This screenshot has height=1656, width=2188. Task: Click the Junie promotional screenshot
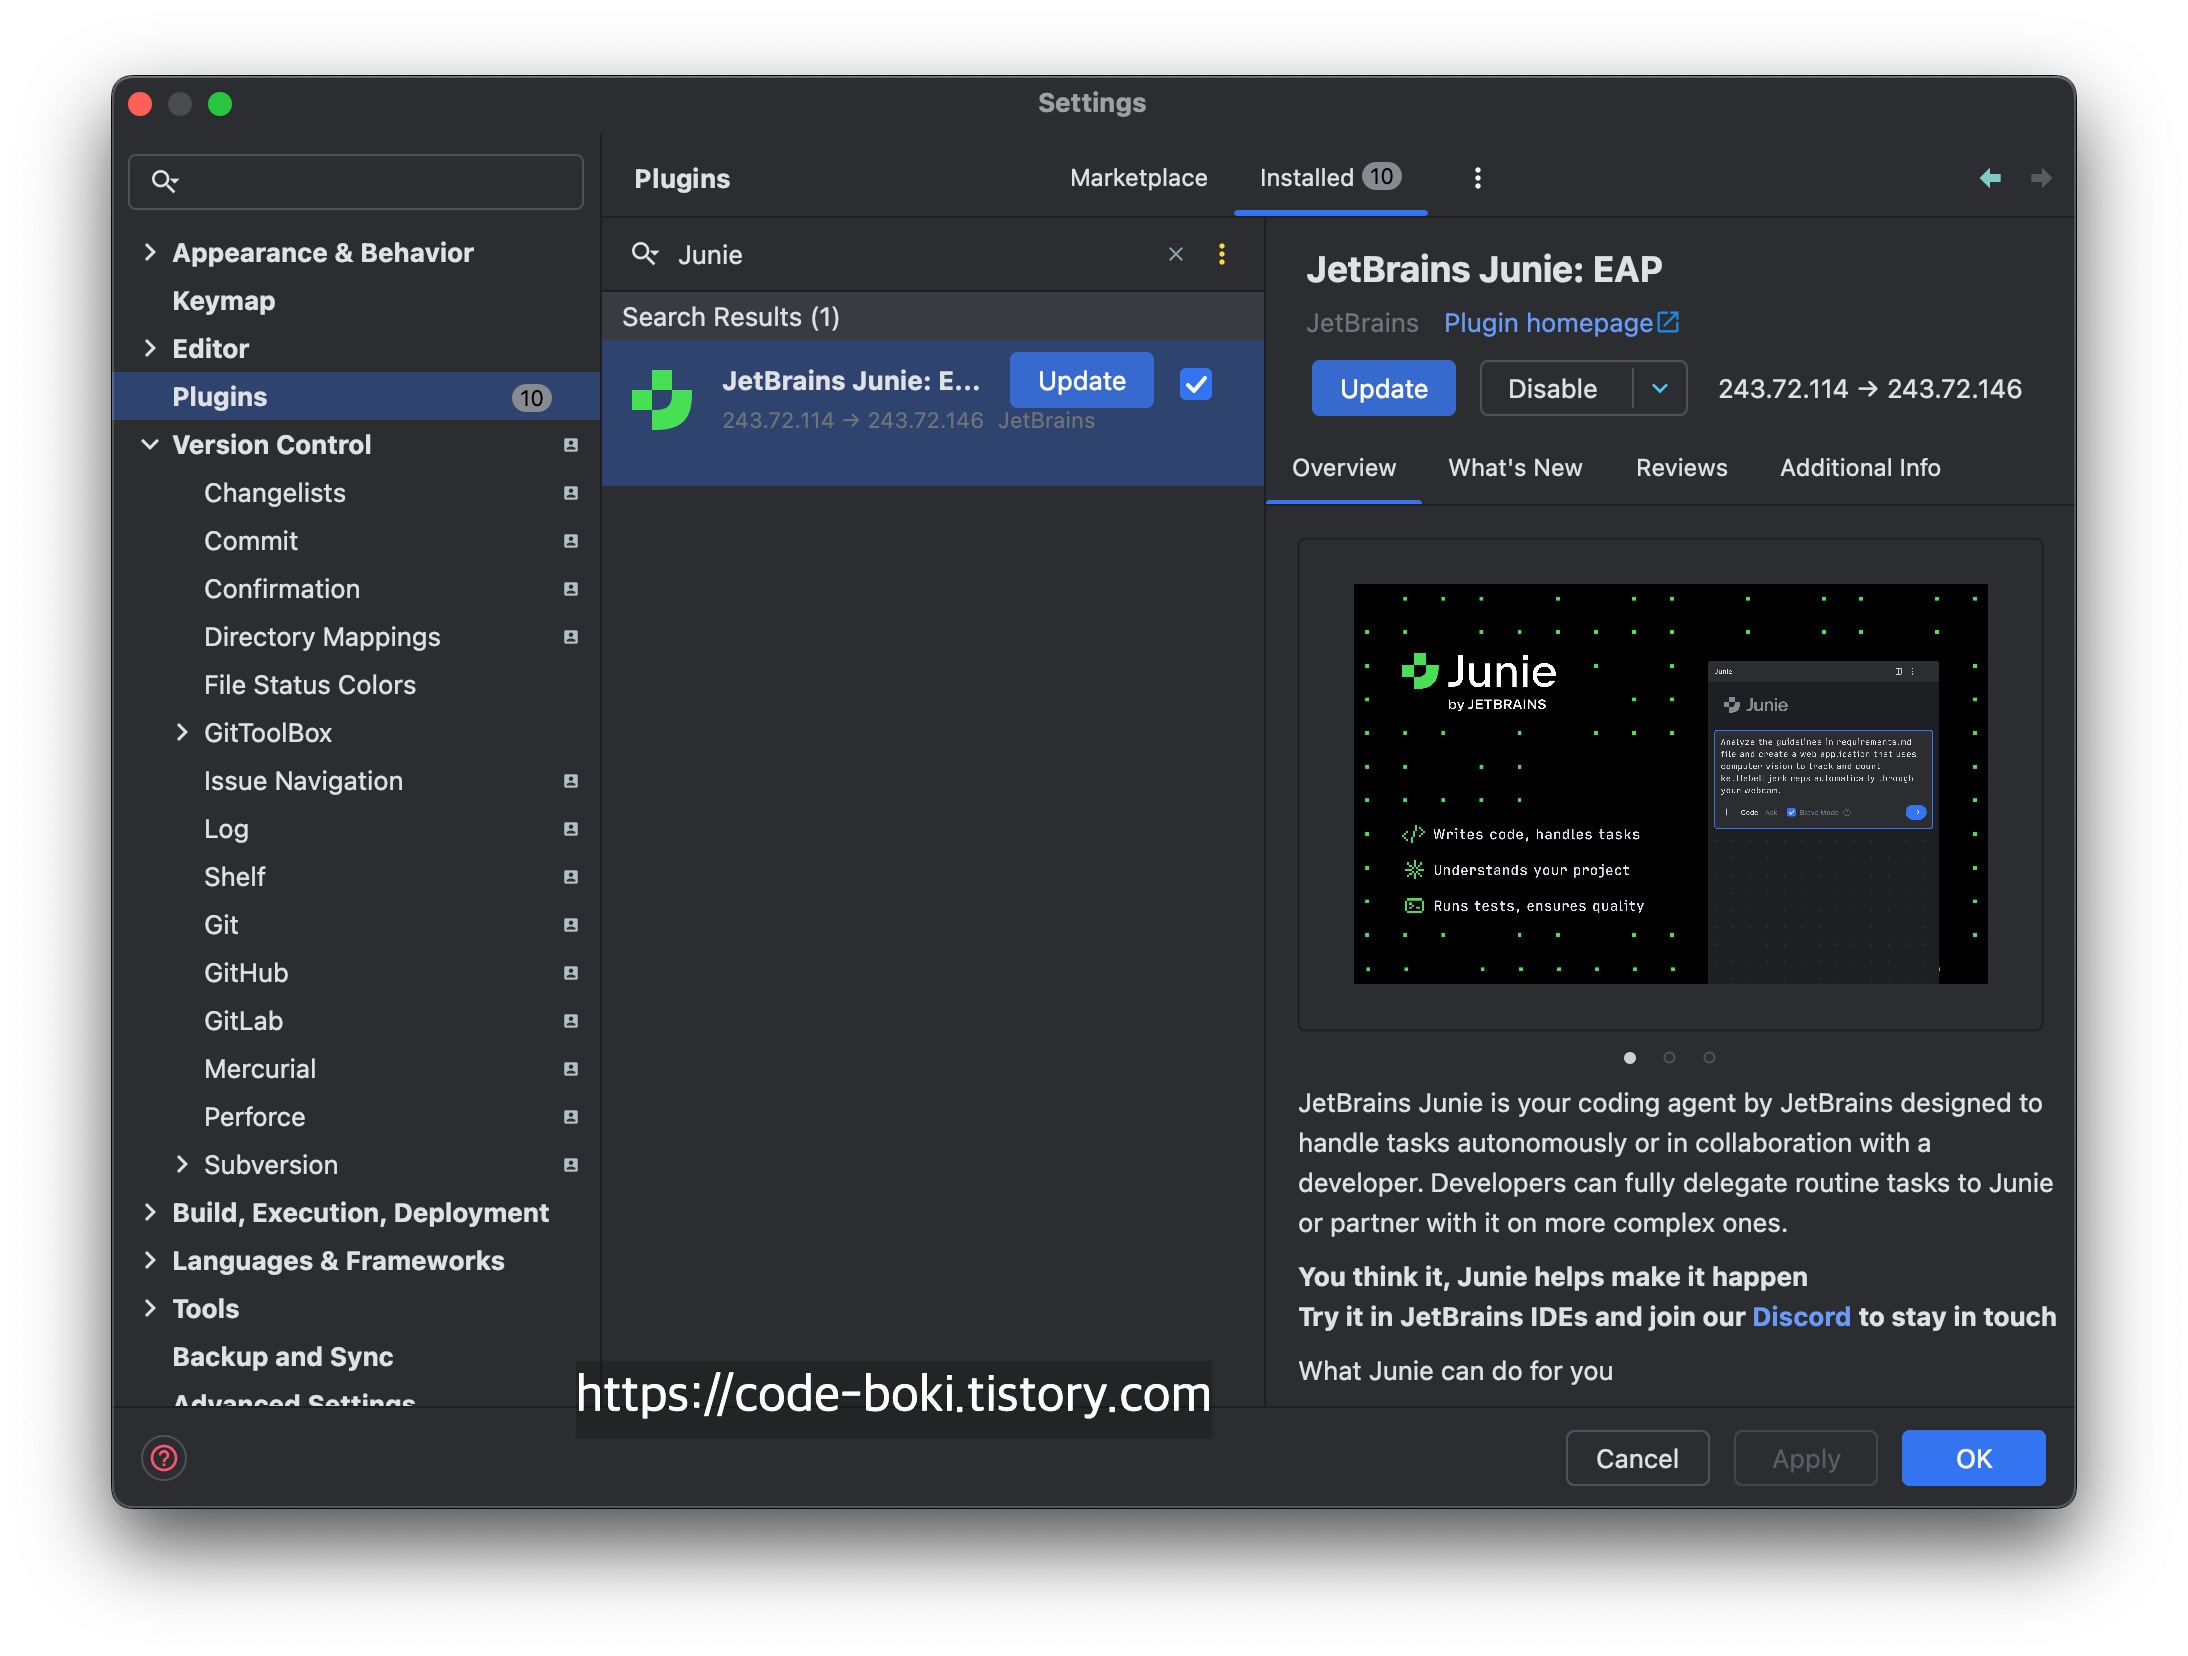point(1670,784)
